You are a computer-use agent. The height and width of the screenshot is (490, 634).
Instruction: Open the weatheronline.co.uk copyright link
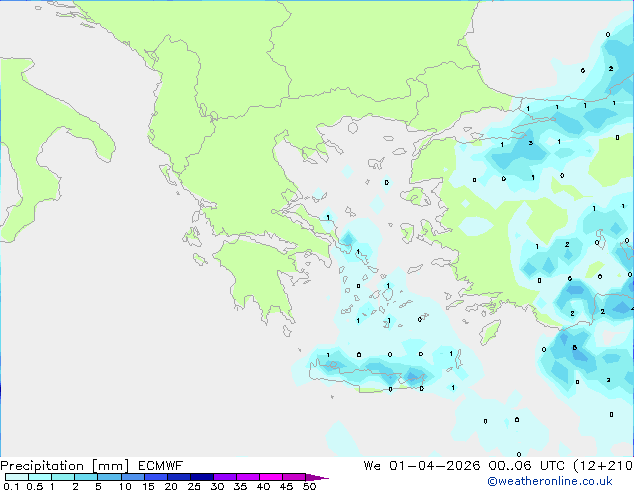pos(549,481)
